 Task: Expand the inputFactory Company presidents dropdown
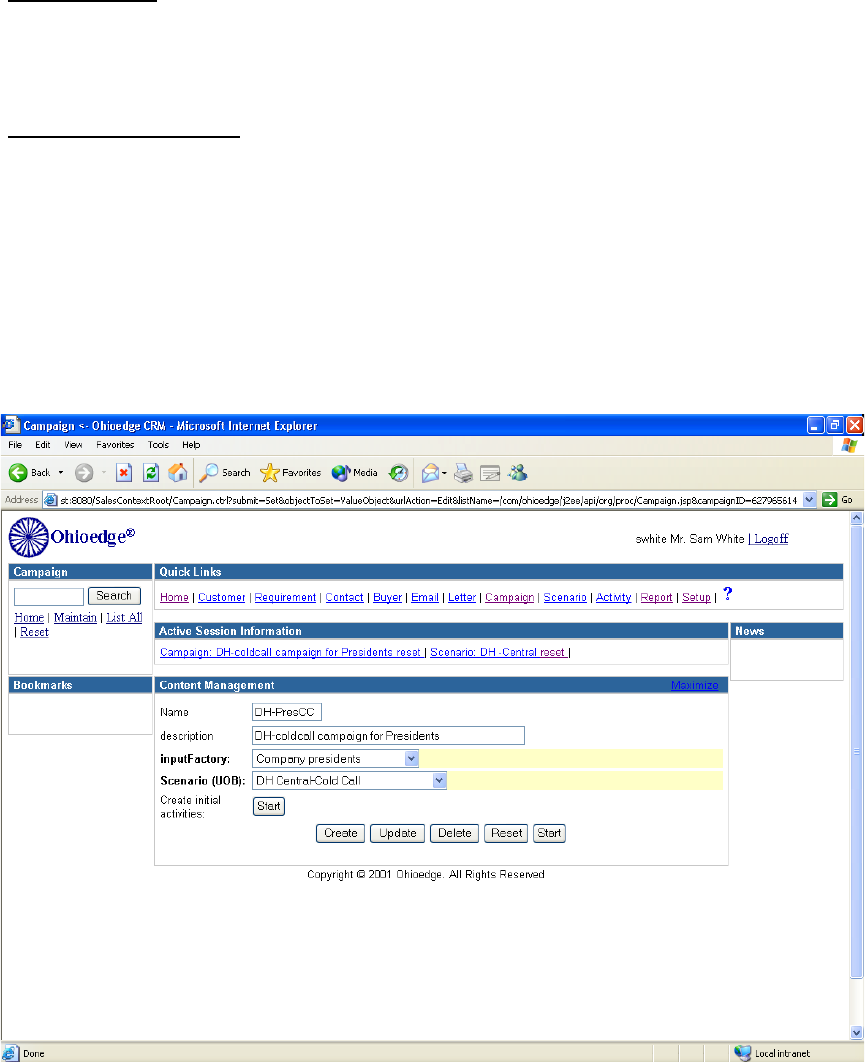[411, 759]
